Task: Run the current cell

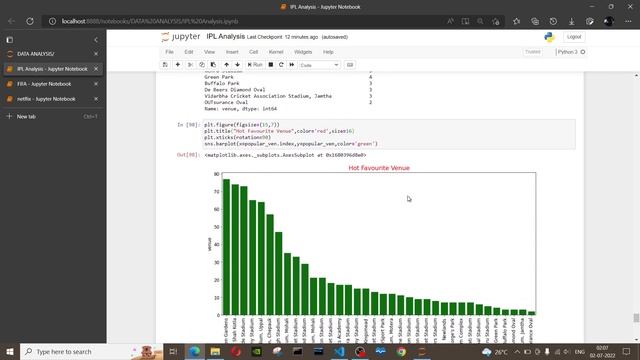Action: coord(255,65)
